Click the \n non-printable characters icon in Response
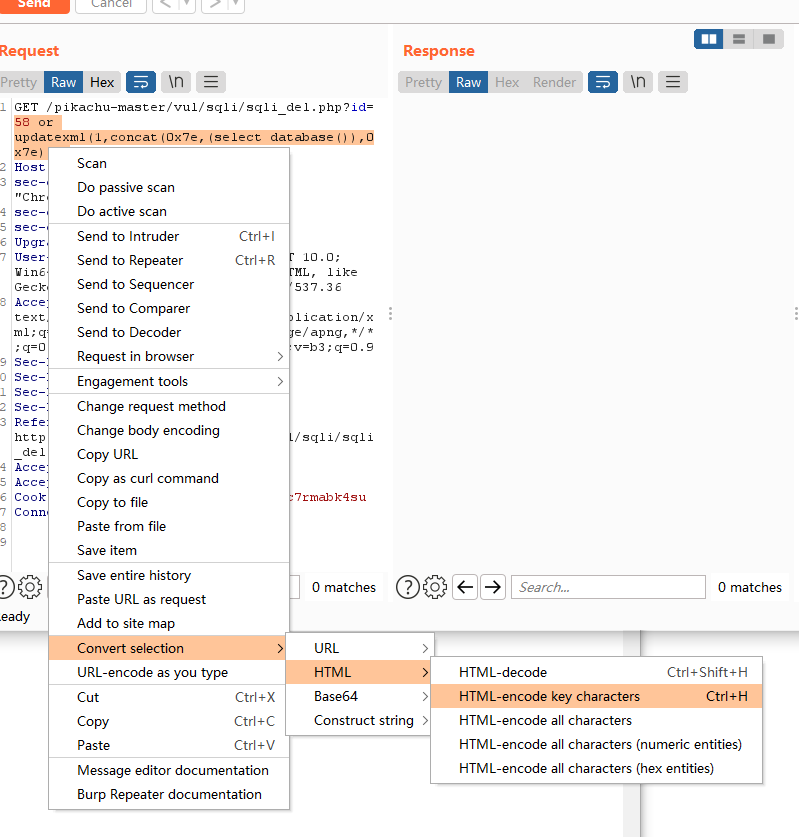This screenshot has height=837, width=799. (x=637, y=82)
